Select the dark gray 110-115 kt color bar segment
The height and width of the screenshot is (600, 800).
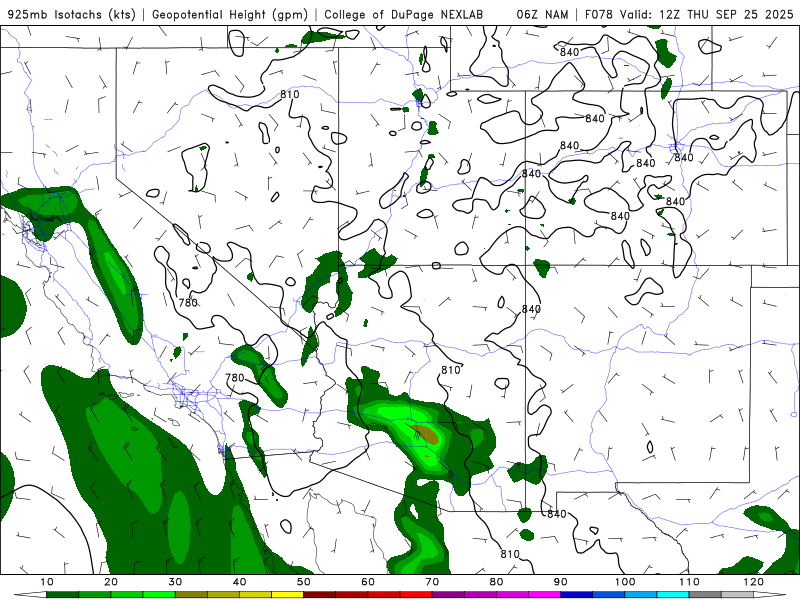click(x=705, y=595)
